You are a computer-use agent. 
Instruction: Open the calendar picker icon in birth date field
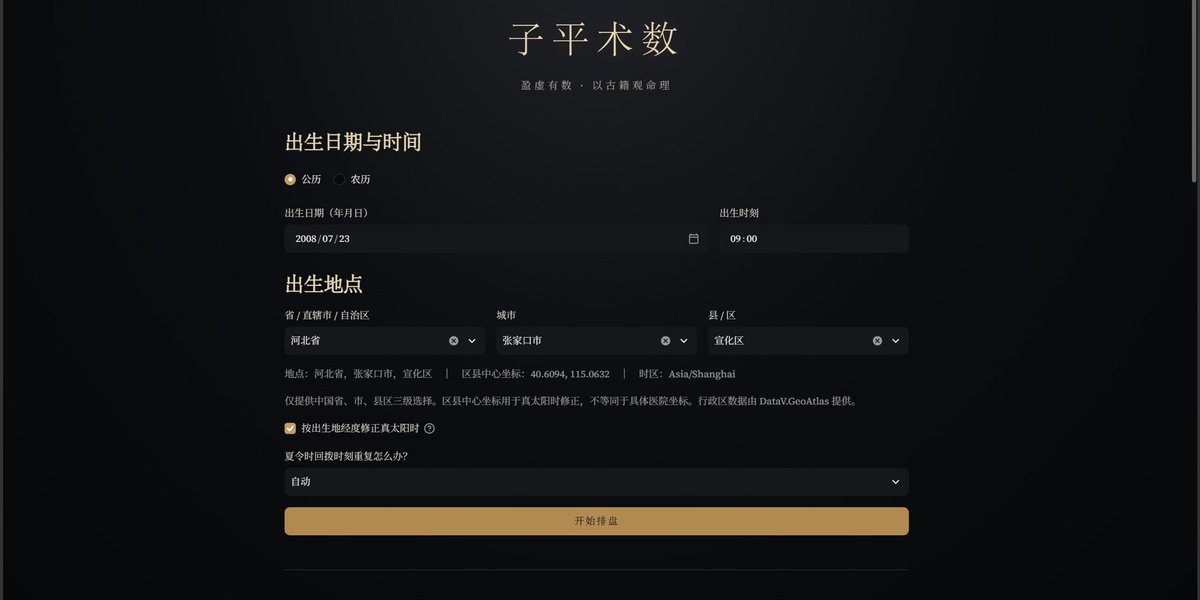coord(693,239)
